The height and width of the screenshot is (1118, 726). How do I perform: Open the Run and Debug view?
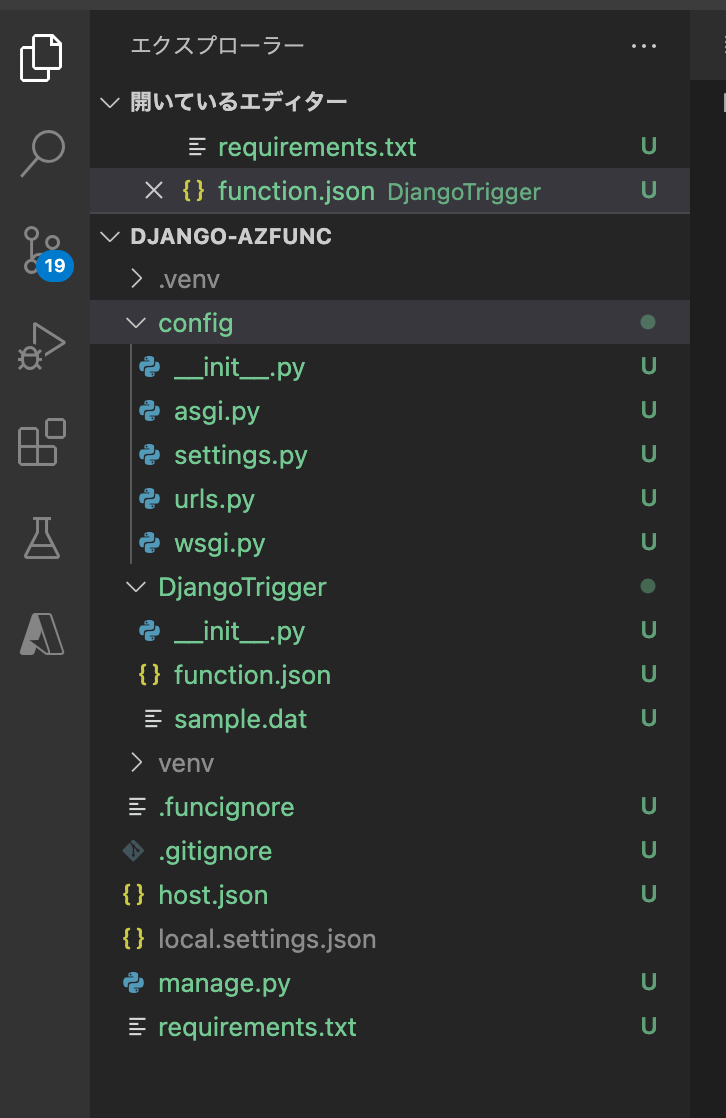coord(42,346)
